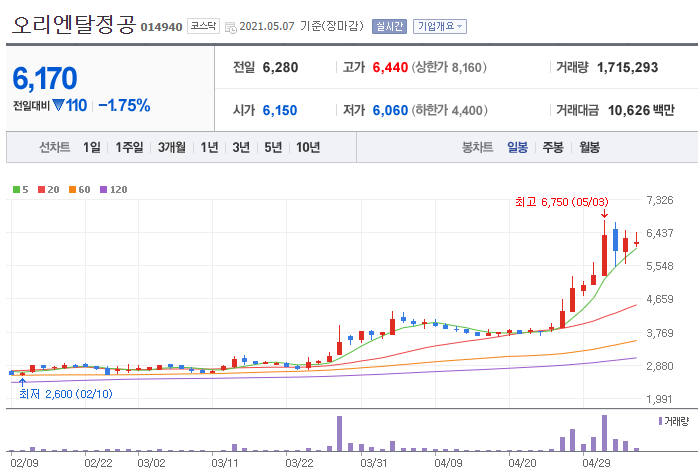Click the 1,991 price axis label

point(660,399)
